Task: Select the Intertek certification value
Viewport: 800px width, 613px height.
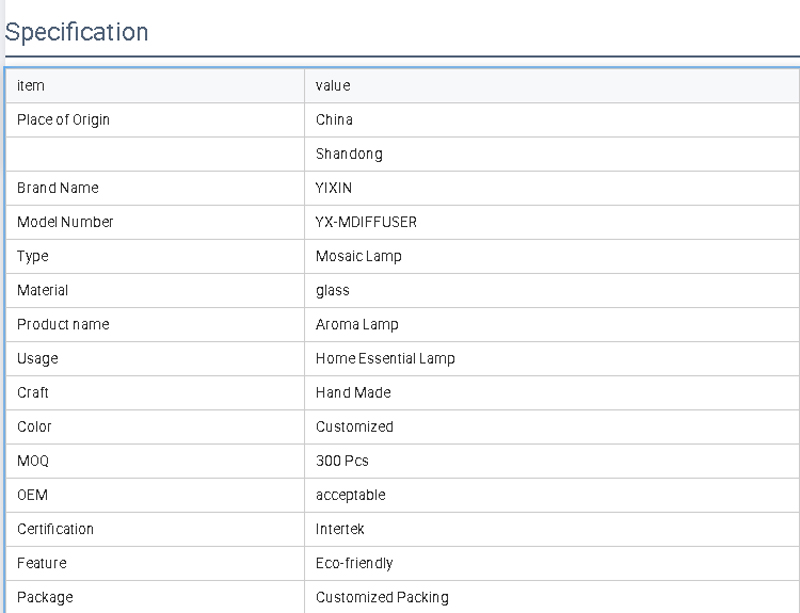Action: point(341,529)
